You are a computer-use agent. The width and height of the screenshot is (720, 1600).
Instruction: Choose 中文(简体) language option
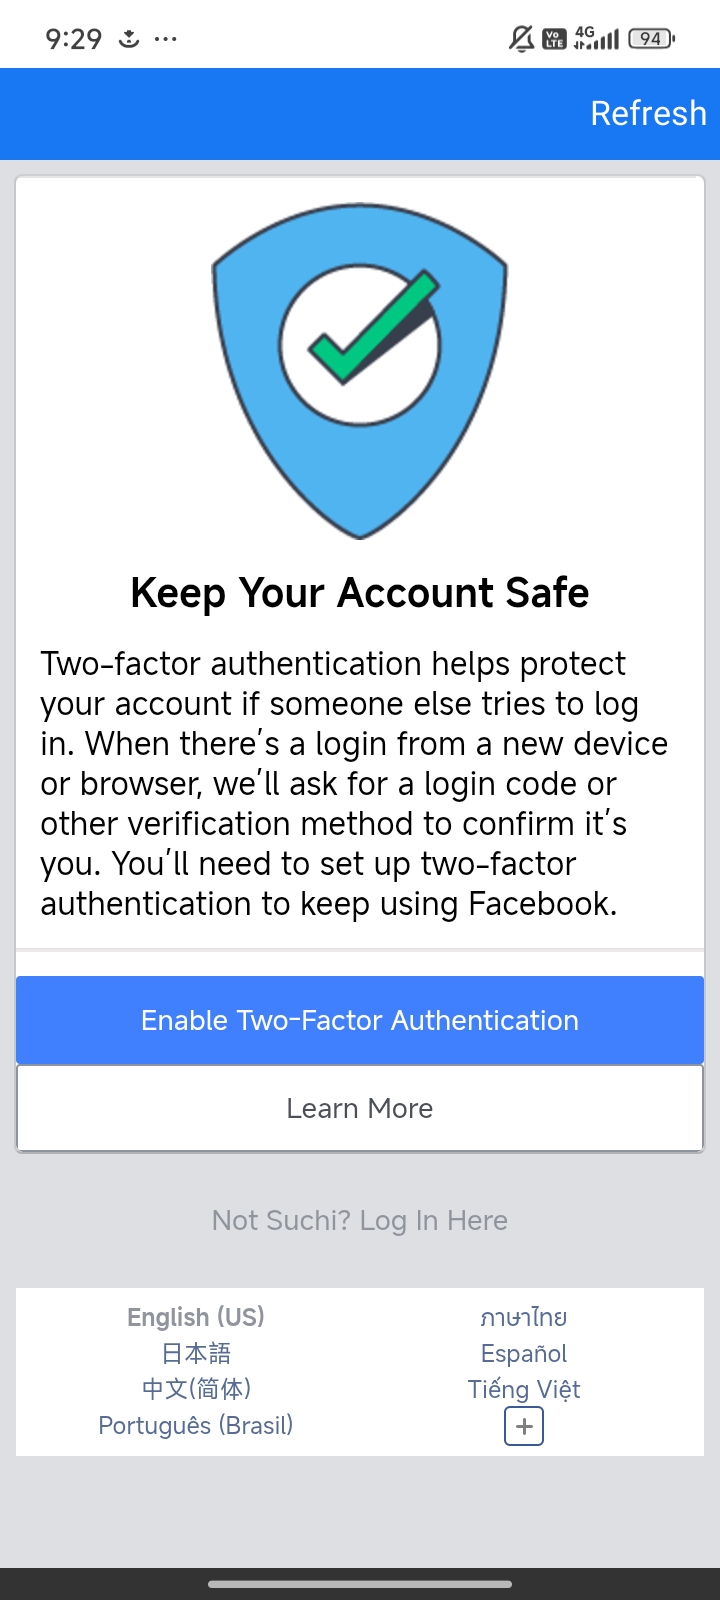click(x=196, y=1389)
